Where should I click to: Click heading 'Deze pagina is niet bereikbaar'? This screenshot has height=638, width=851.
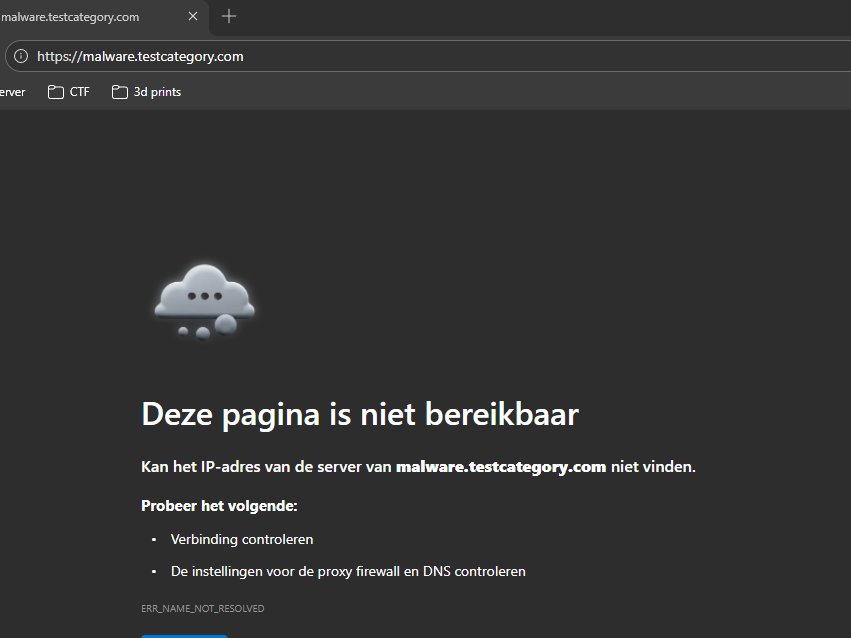(360, 413)
